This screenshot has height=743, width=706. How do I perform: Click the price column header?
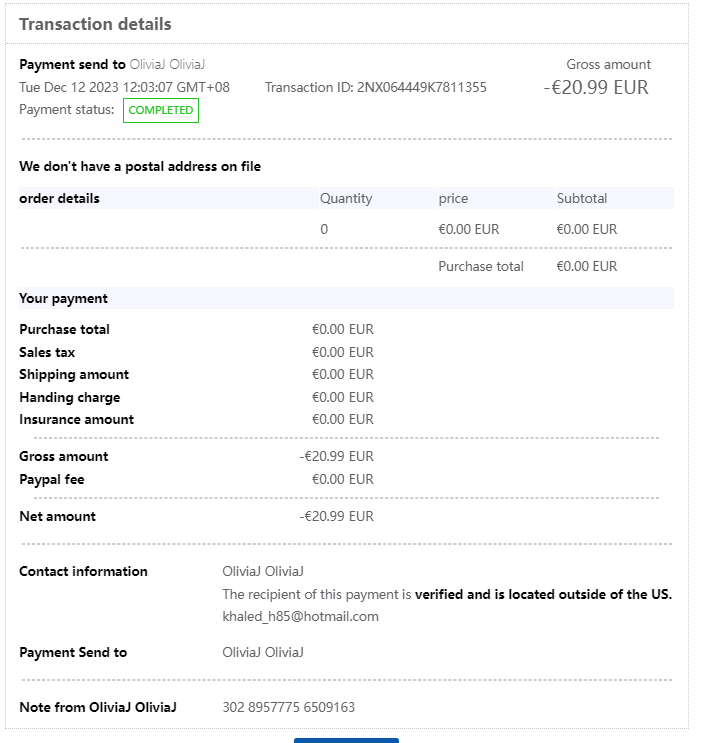(x=453, y=198)
